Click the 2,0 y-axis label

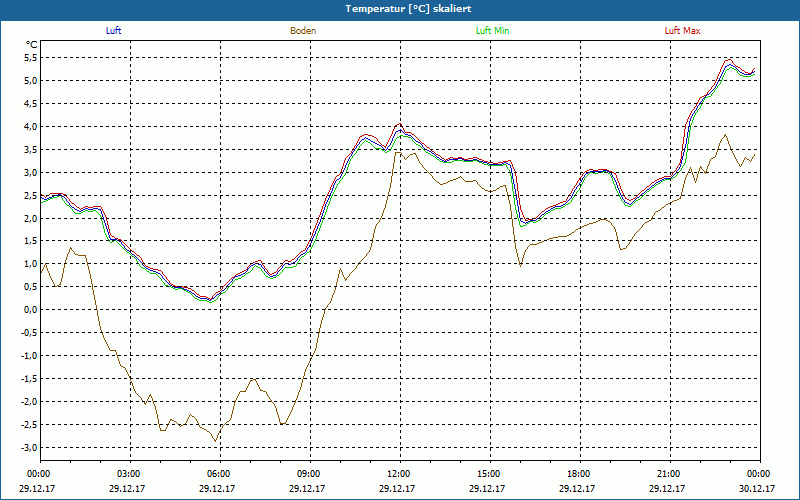point(31,218)
